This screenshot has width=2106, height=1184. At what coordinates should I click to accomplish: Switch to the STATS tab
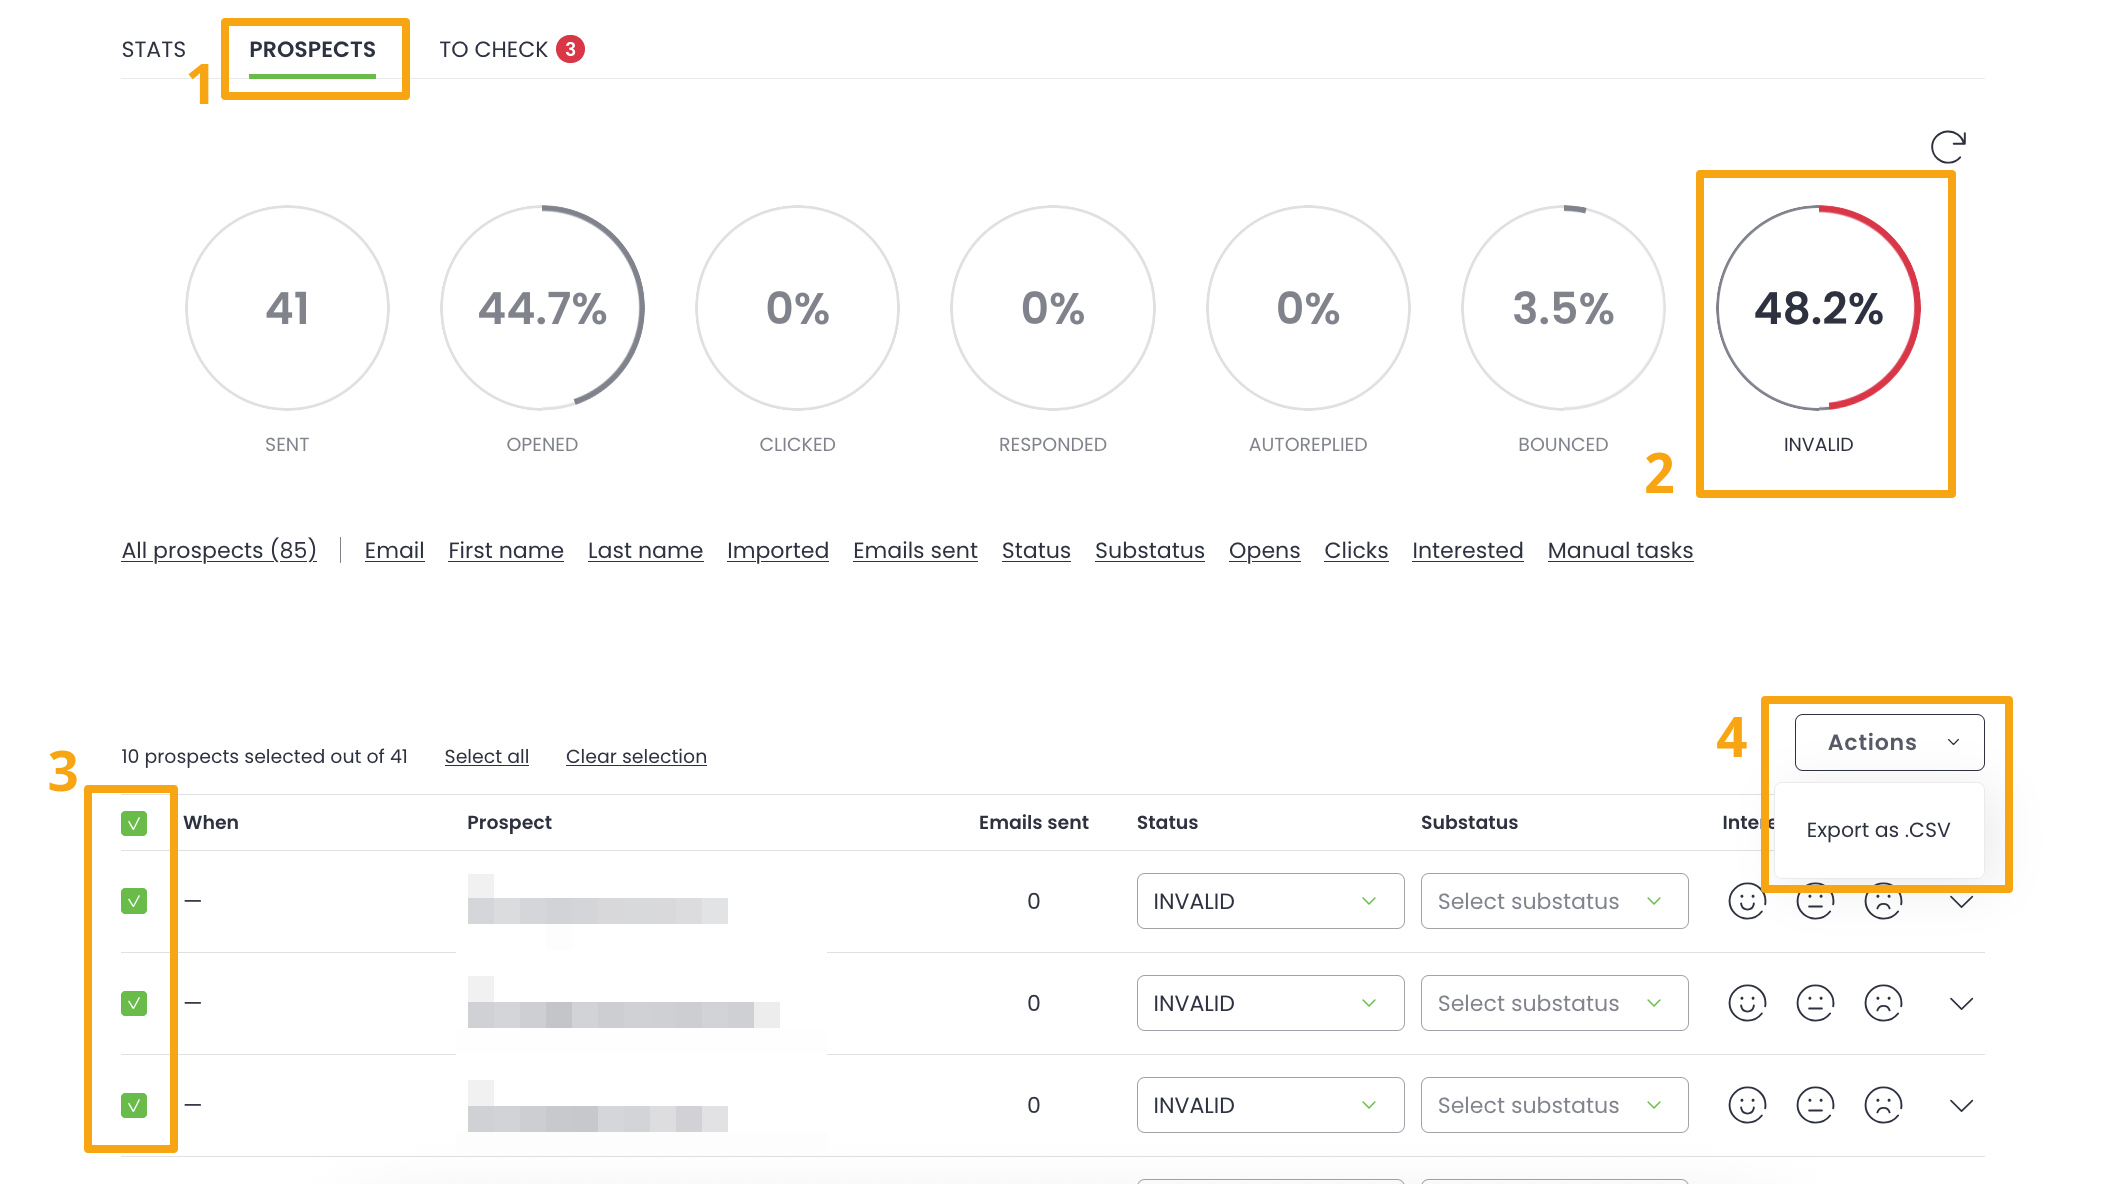click(x=153, y=48)
